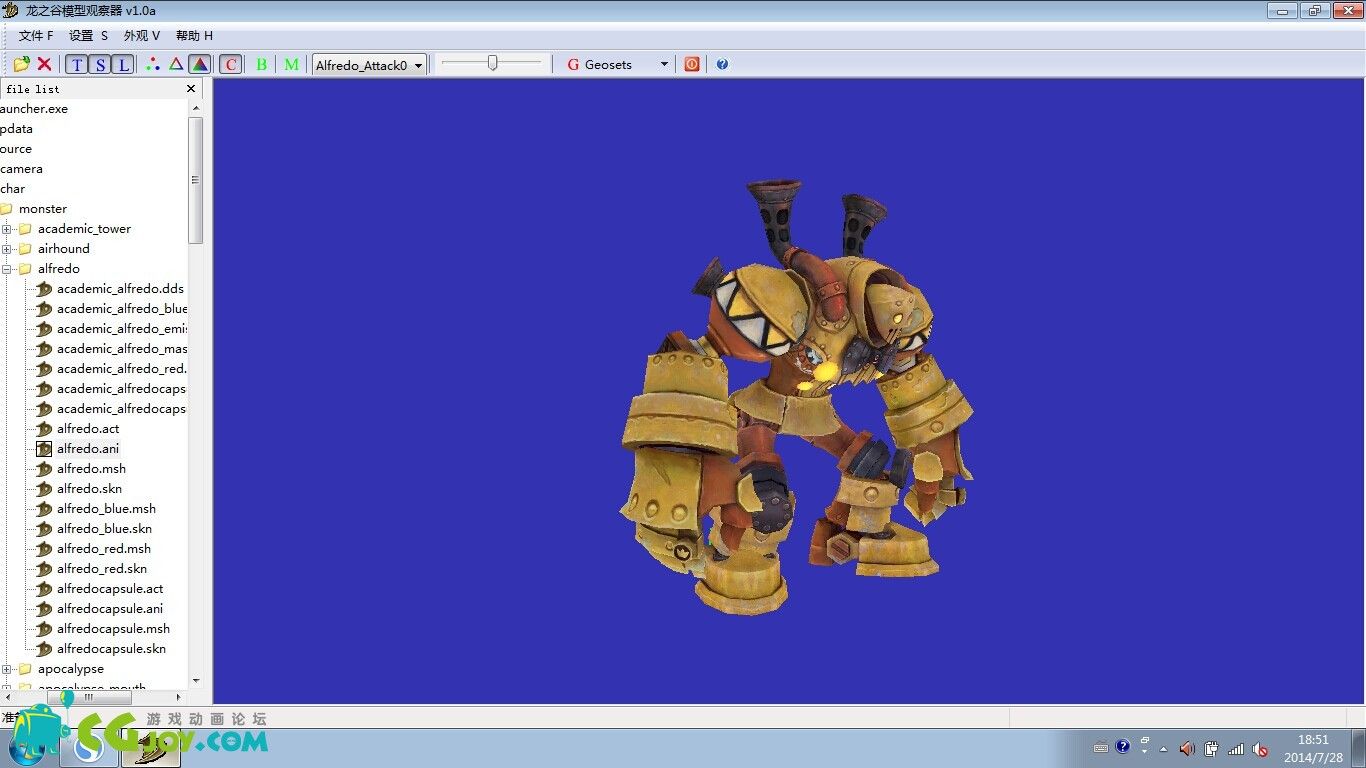Open the Geosets dropdown menu
The height and width of the screenshot is (768, 1366).
click(x=664, y=65)
